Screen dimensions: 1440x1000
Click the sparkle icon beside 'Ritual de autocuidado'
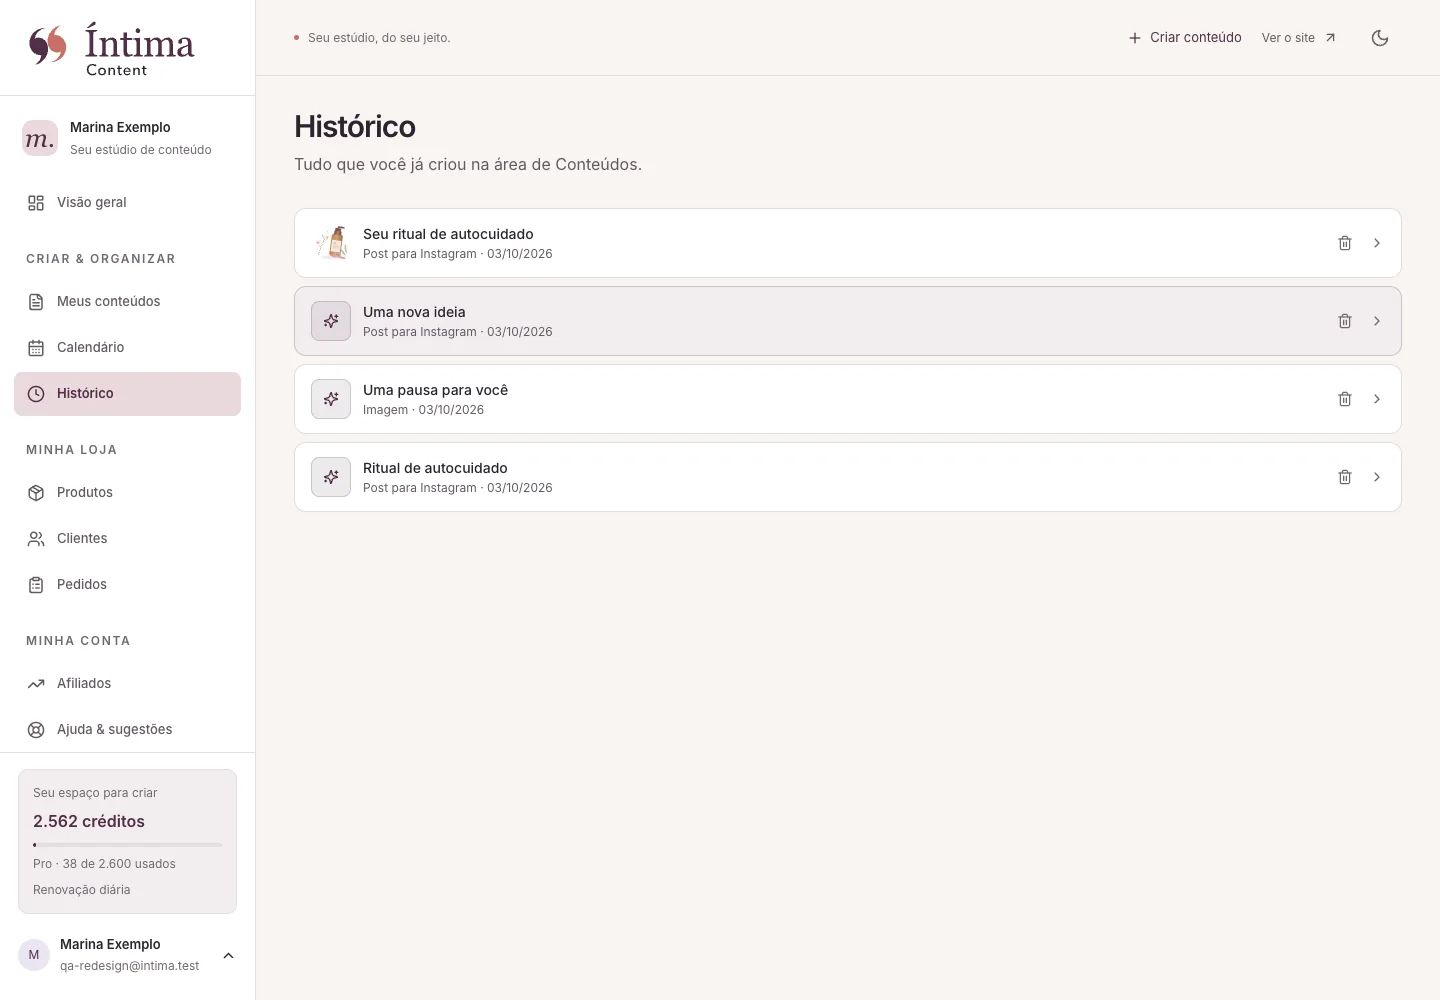point(331,477)
